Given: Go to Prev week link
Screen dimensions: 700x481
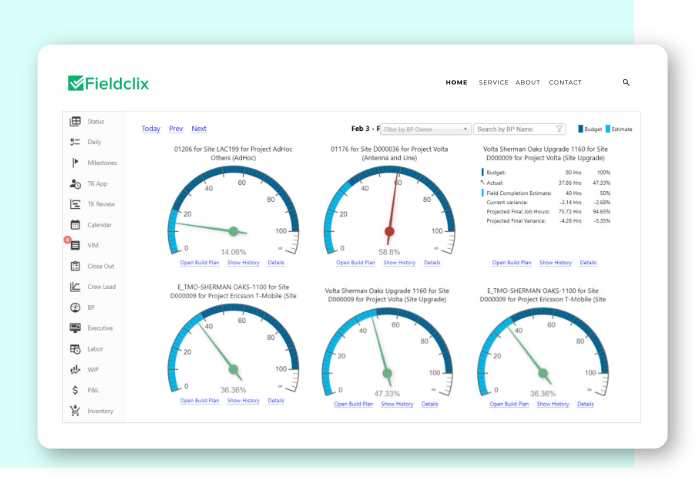Looking at the screenshot, I should 176,129.
